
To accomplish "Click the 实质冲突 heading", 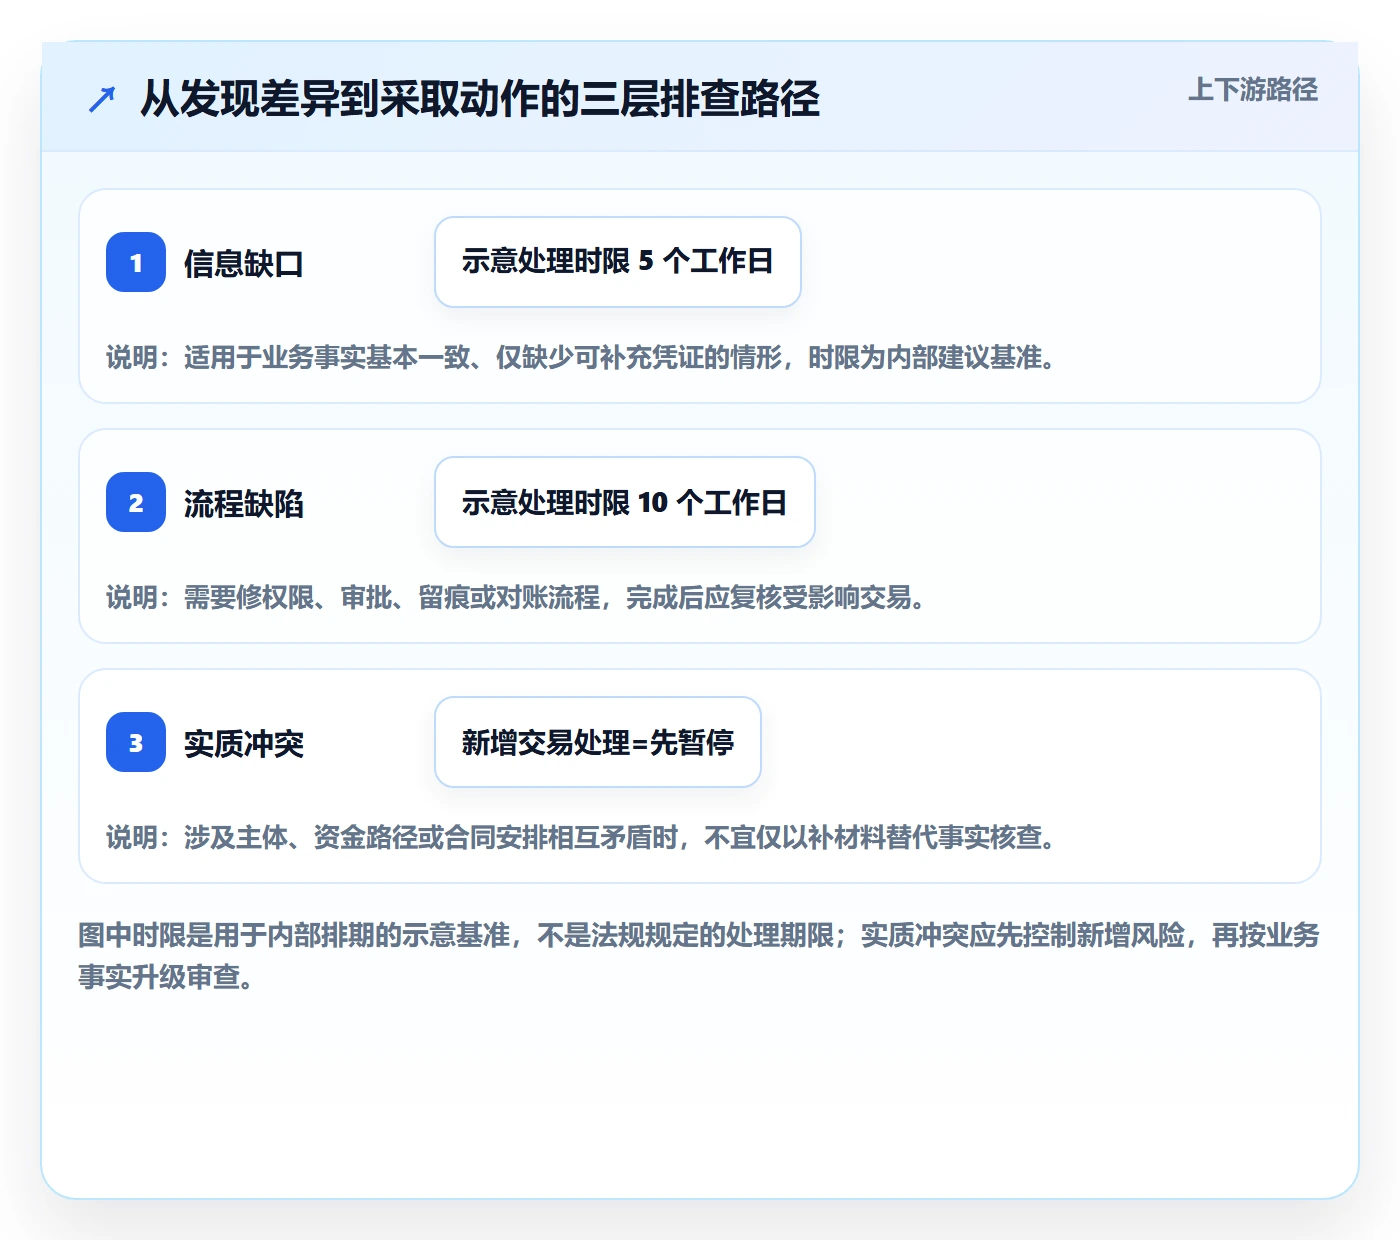I will click(244, 744).
